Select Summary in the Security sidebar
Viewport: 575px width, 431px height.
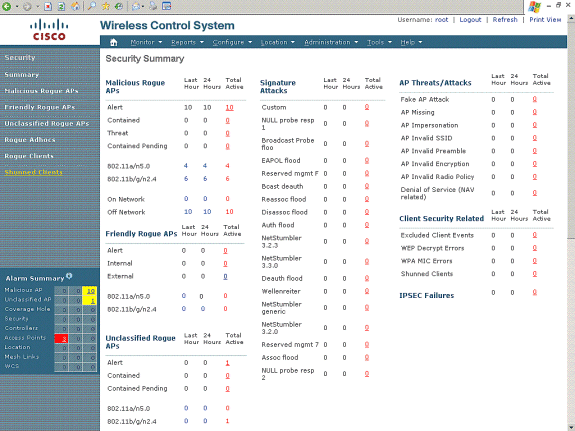pos(22,75)
